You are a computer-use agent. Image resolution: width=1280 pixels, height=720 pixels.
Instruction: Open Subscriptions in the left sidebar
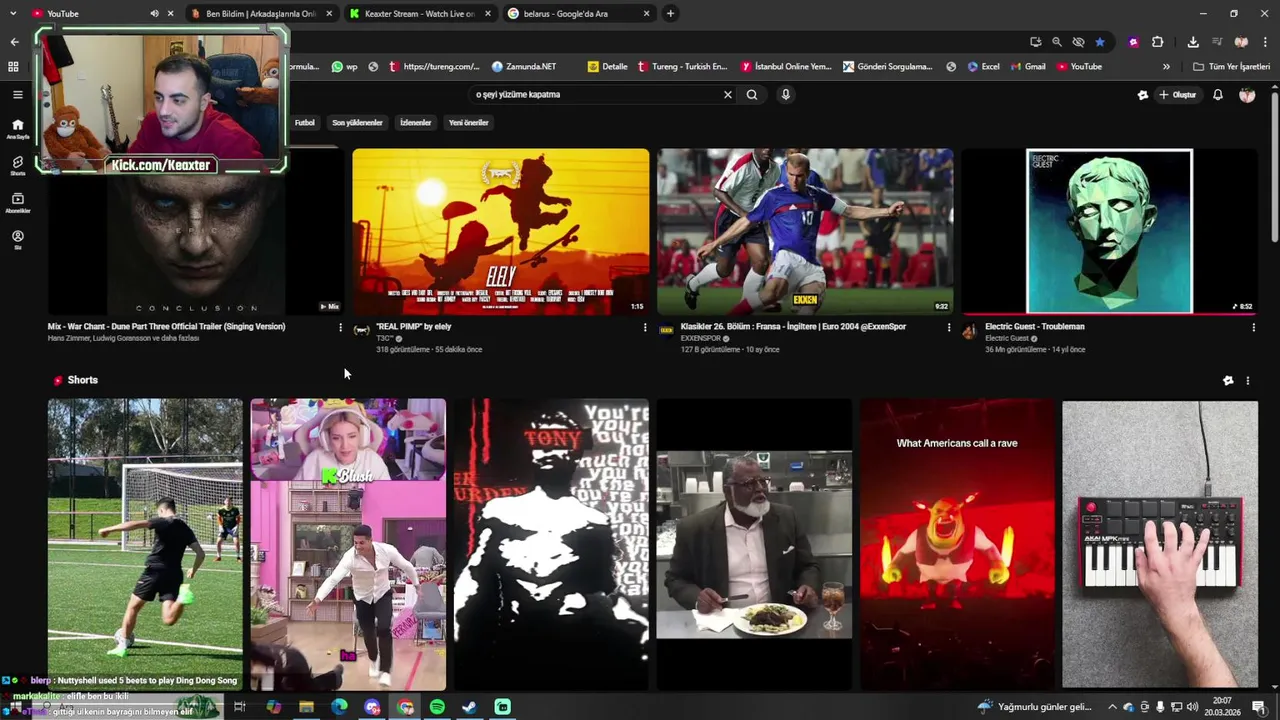click(x=17, y=203)
